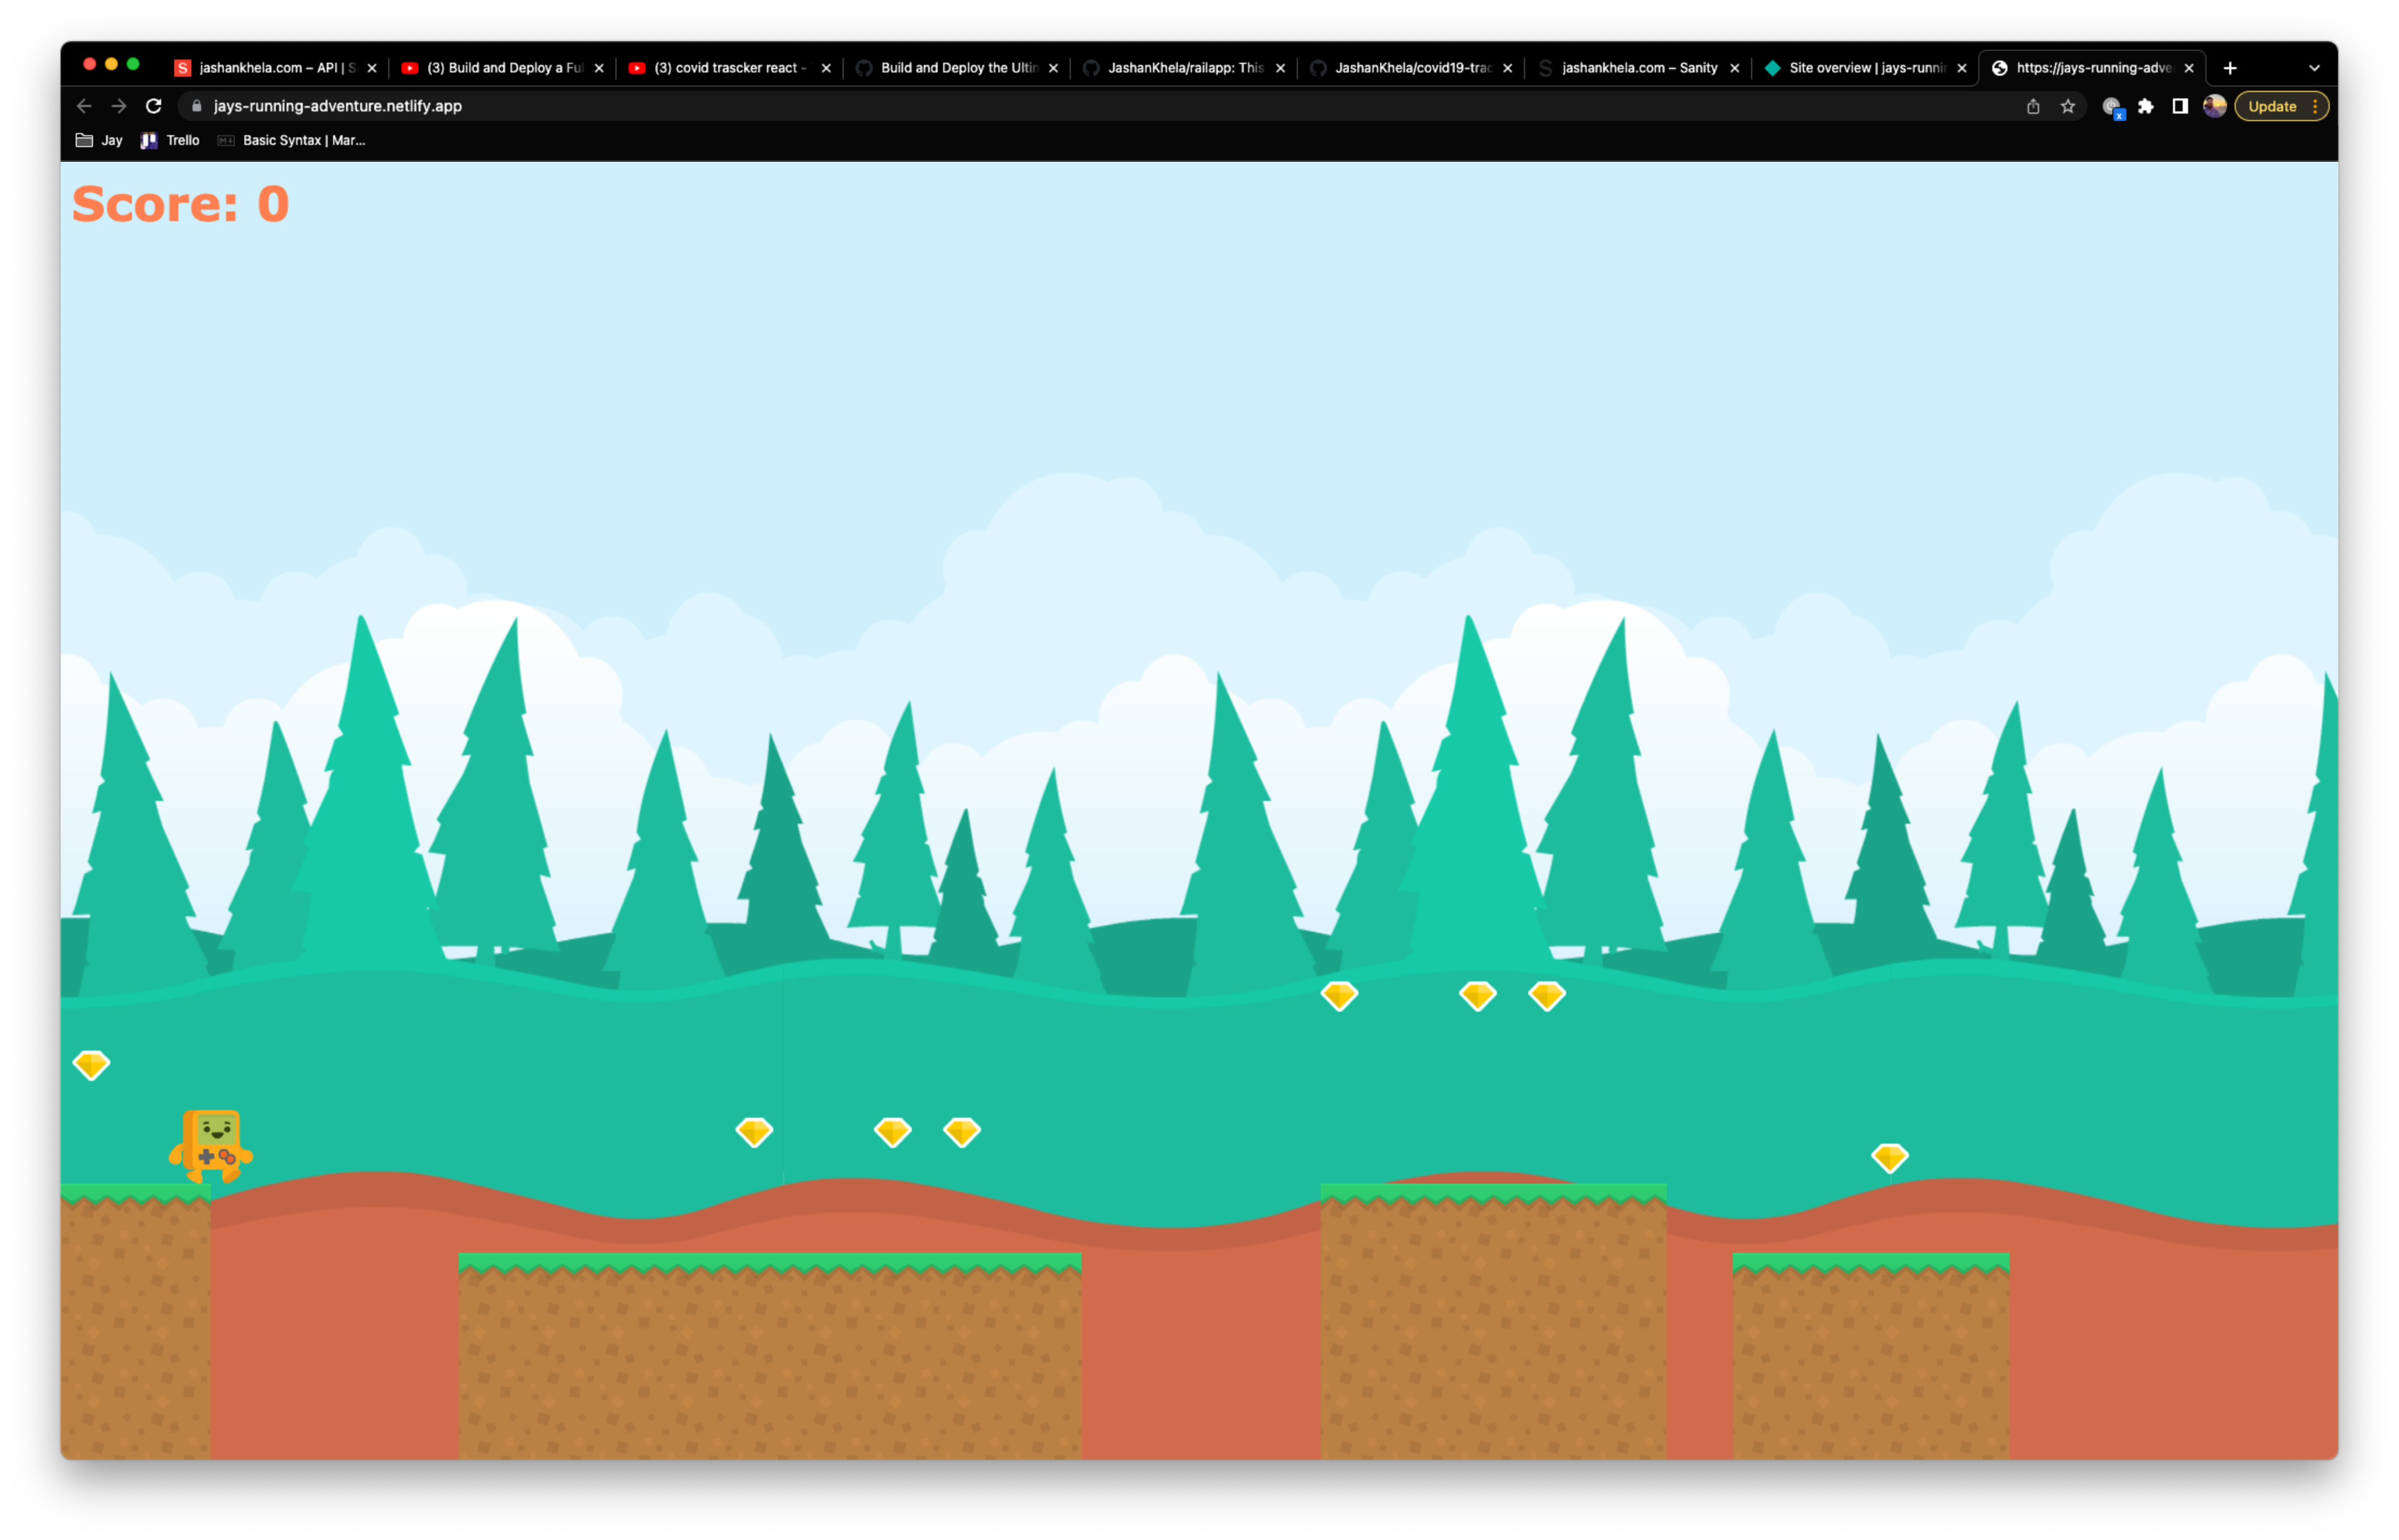Open the Trello bookmark
The height and width of the screenshot is (1540, 2399).
pos(171,140)
